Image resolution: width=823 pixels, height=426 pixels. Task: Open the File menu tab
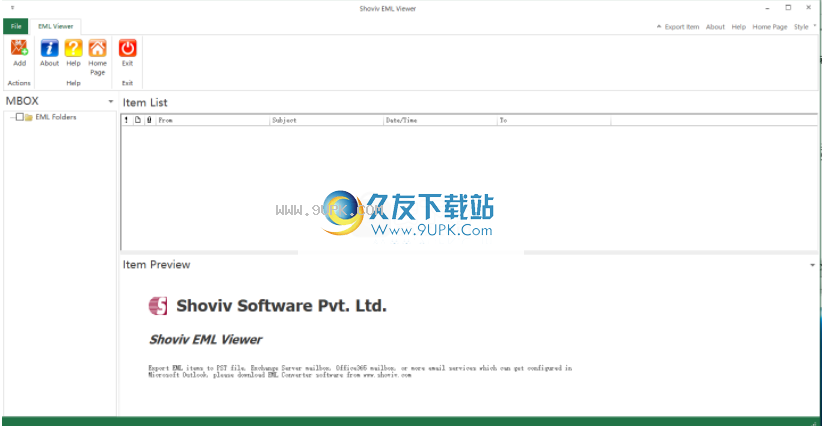click(x=16, y=26)
